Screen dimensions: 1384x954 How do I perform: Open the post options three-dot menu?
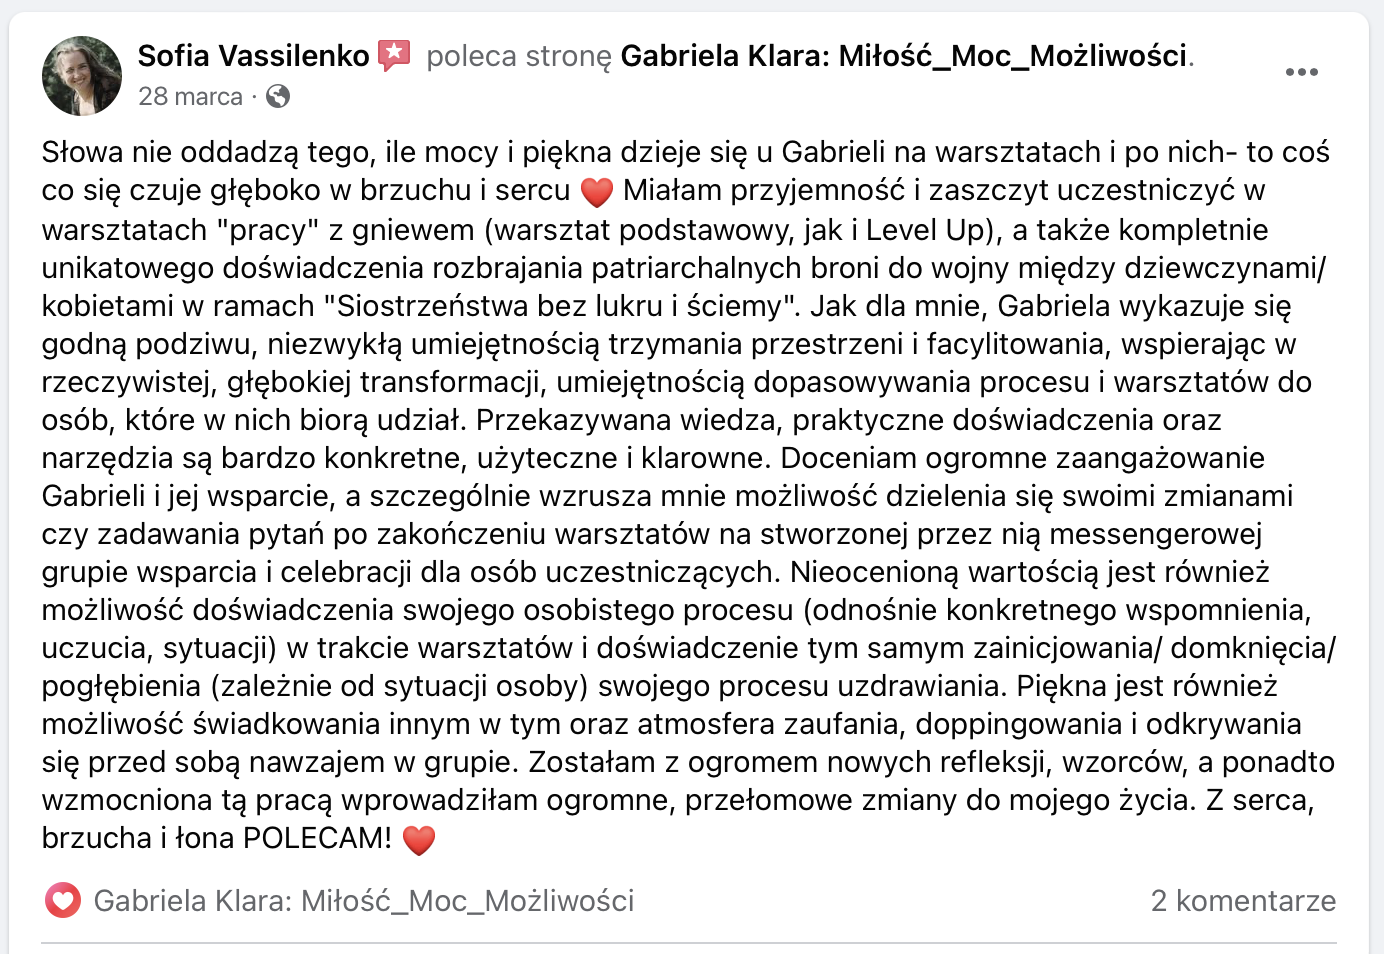tap(1301, 72)
